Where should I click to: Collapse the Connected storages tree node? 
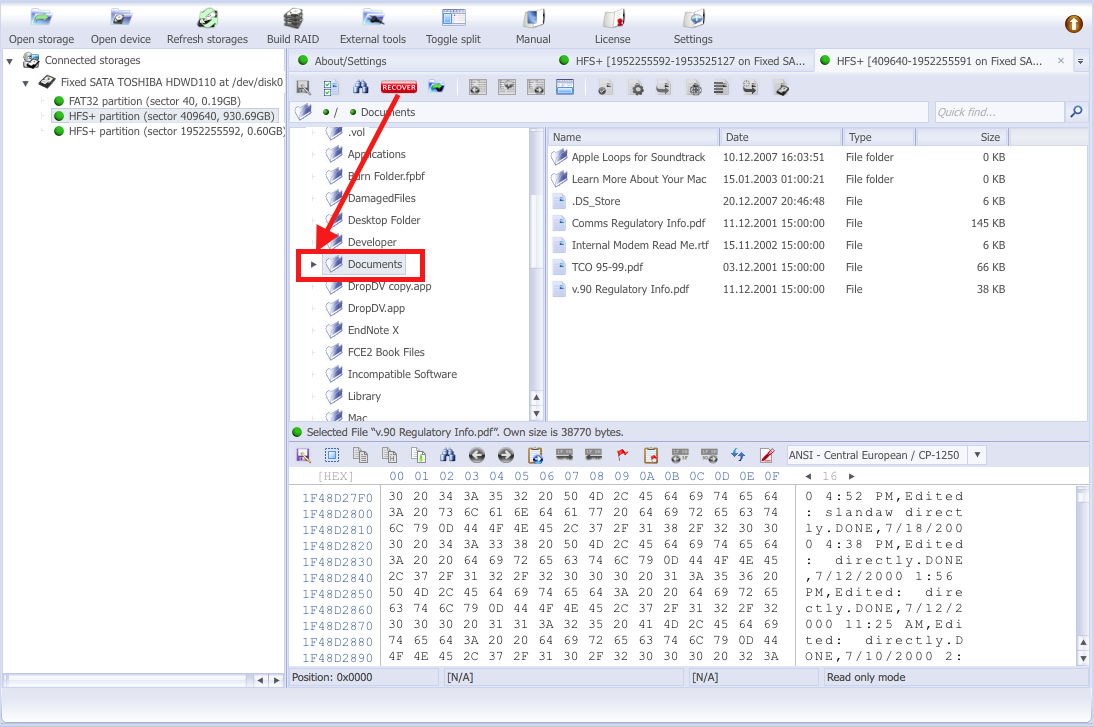click(x=10, y=61)
